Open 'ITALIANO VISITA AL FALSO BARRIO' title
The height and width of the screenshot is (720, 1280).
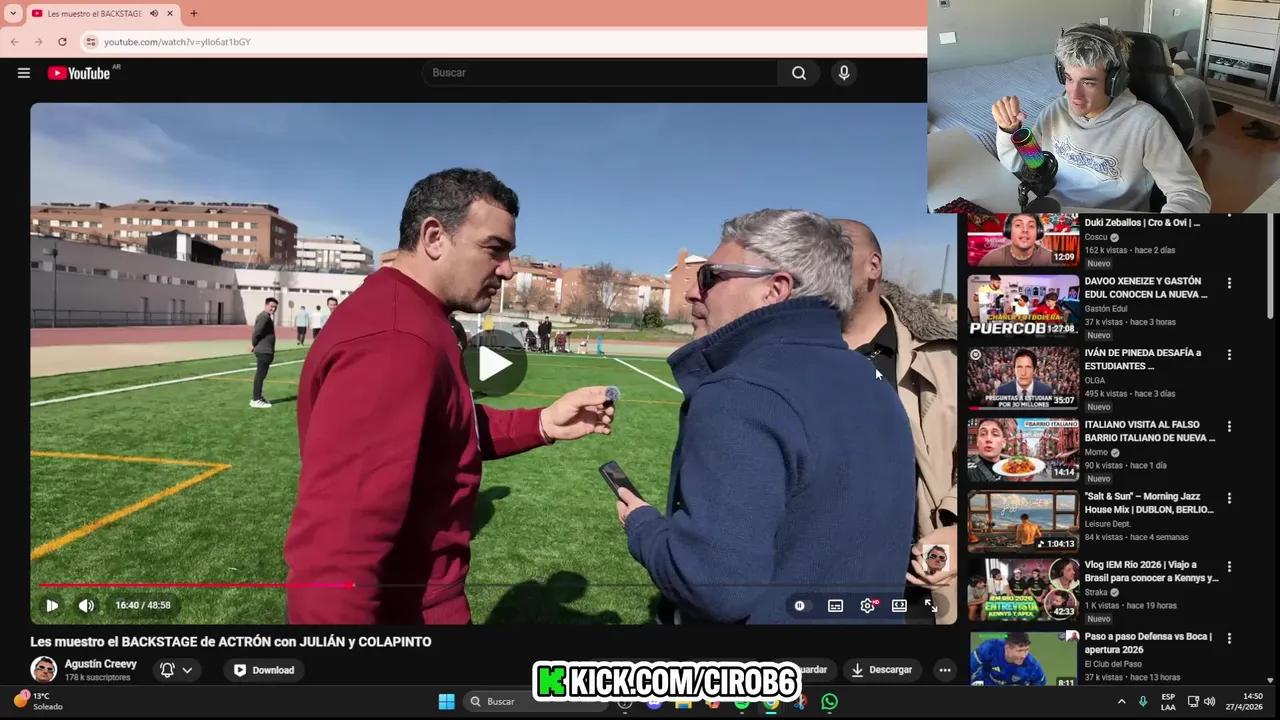point(1150,431)
